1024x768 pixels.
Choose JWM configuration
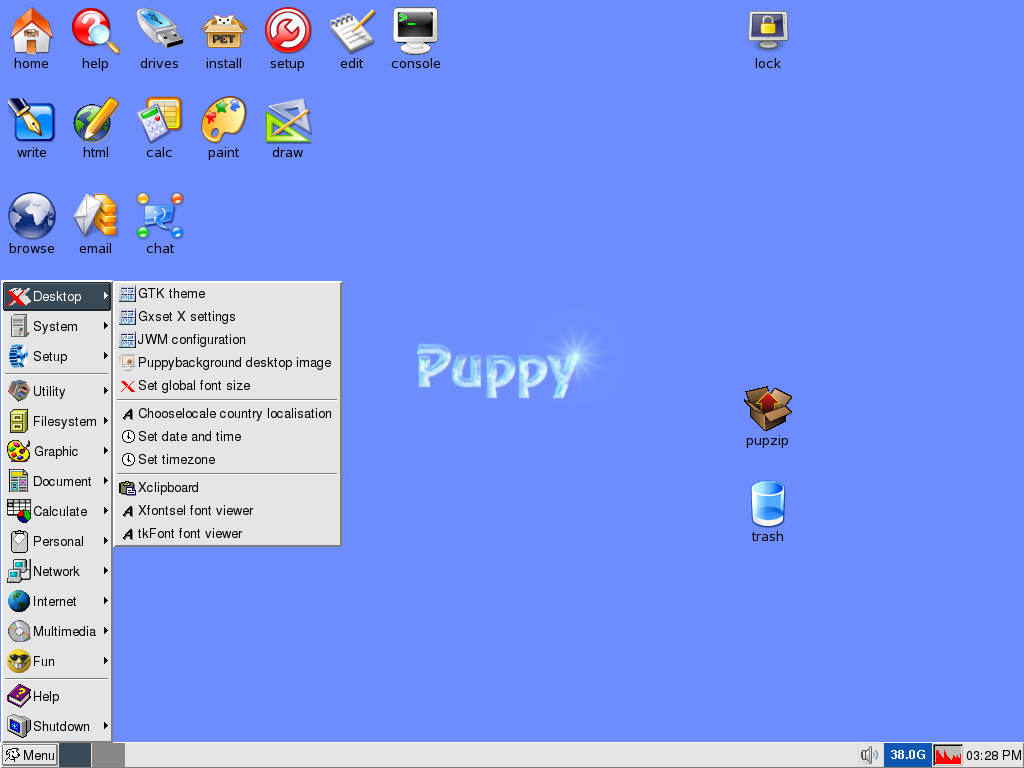point(227,340)
